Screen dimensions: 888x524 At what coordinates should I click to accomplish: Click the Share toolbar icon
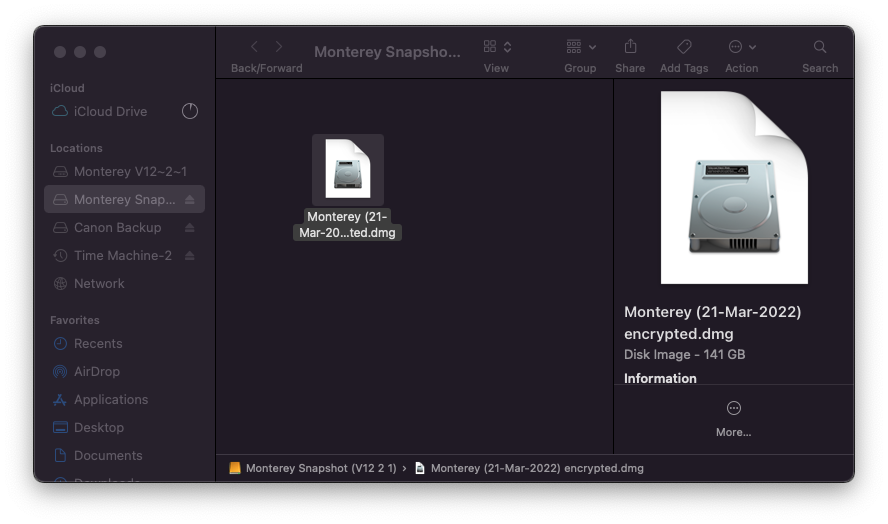pos(630,46)
